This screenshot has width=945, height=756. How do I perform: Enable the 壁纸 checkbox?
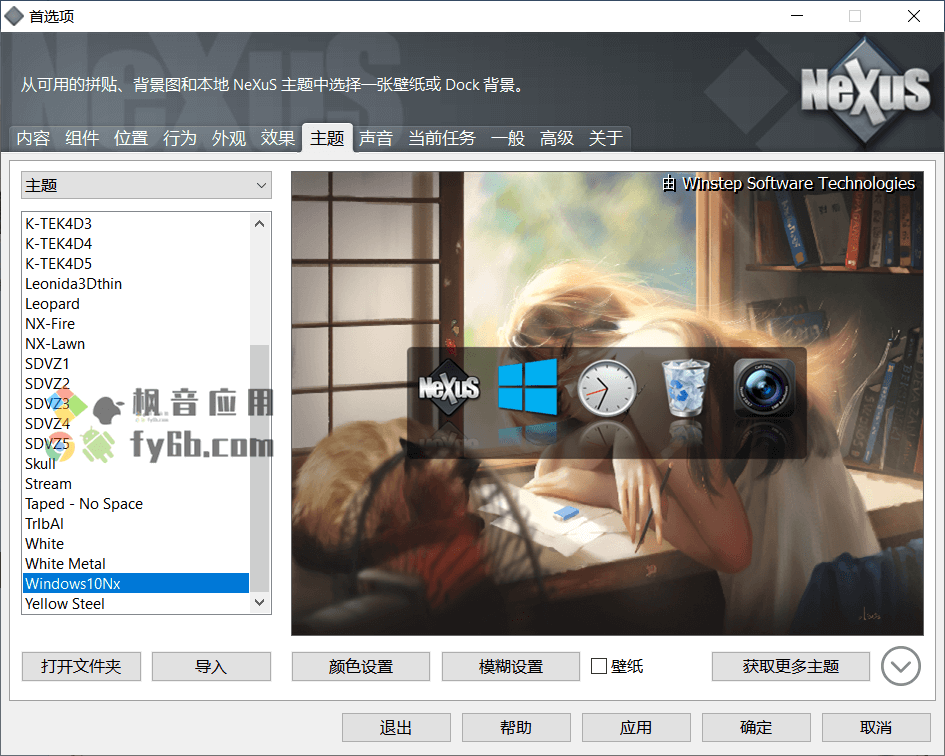pyautogui.click(x=598, y=666)
